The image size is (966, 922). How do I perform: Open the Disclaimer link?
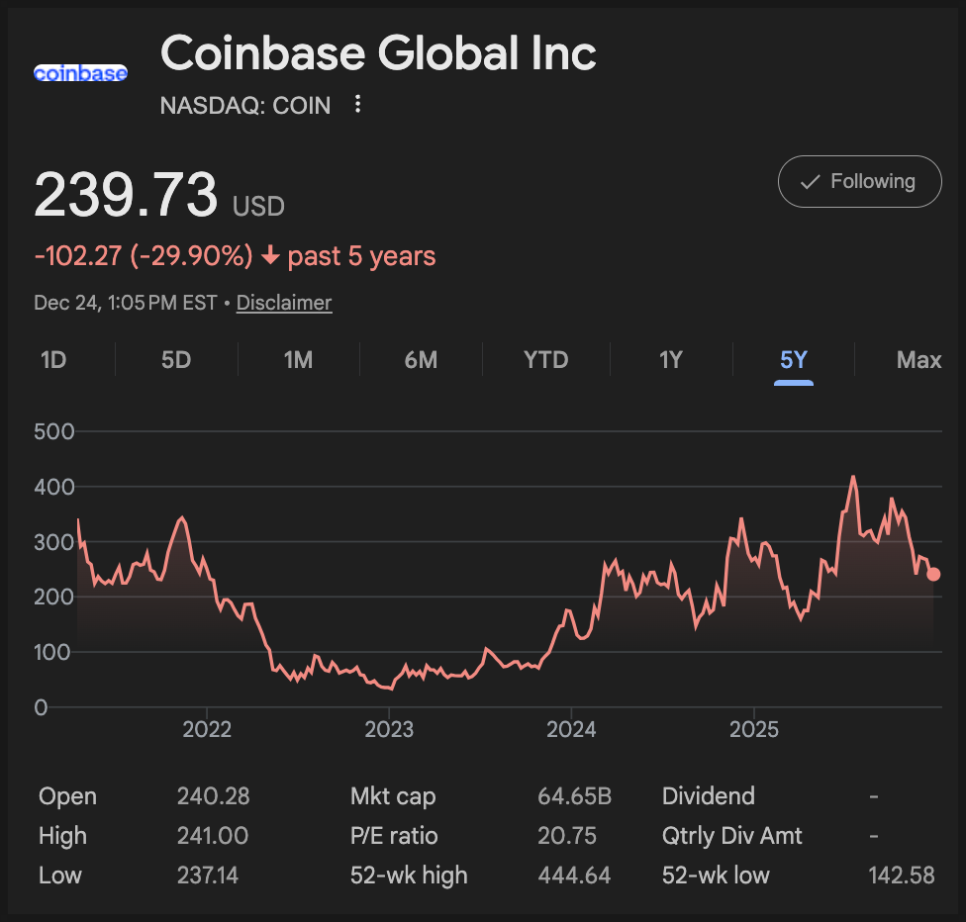(284, 302)
